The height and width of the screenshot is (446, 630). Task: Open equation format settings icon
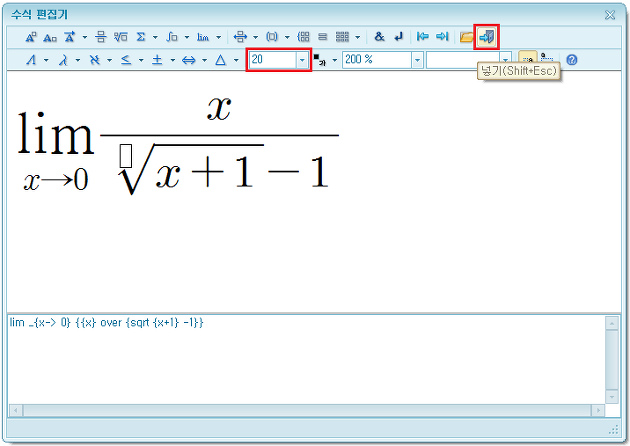(x=547, y=58)
